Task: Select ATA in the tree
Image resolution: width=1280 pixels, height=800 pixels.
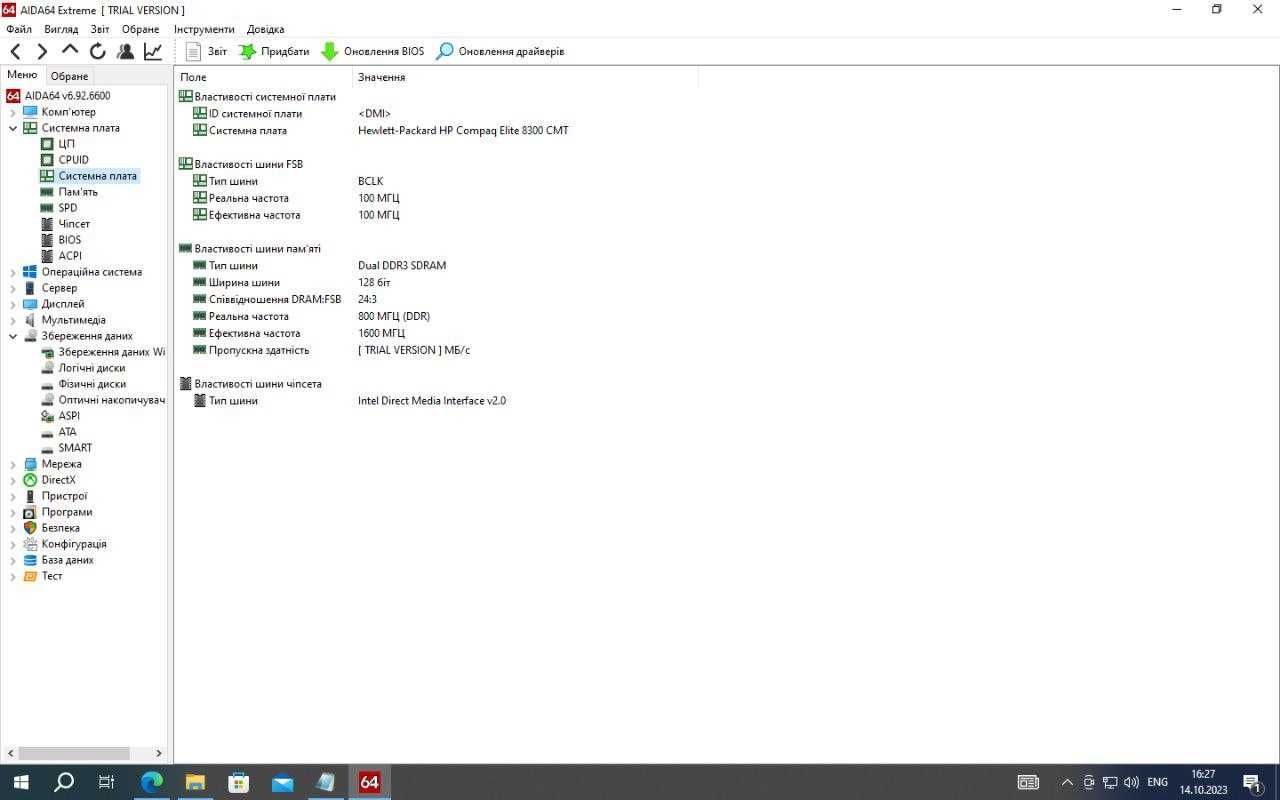Action: [x=67, y=432]
